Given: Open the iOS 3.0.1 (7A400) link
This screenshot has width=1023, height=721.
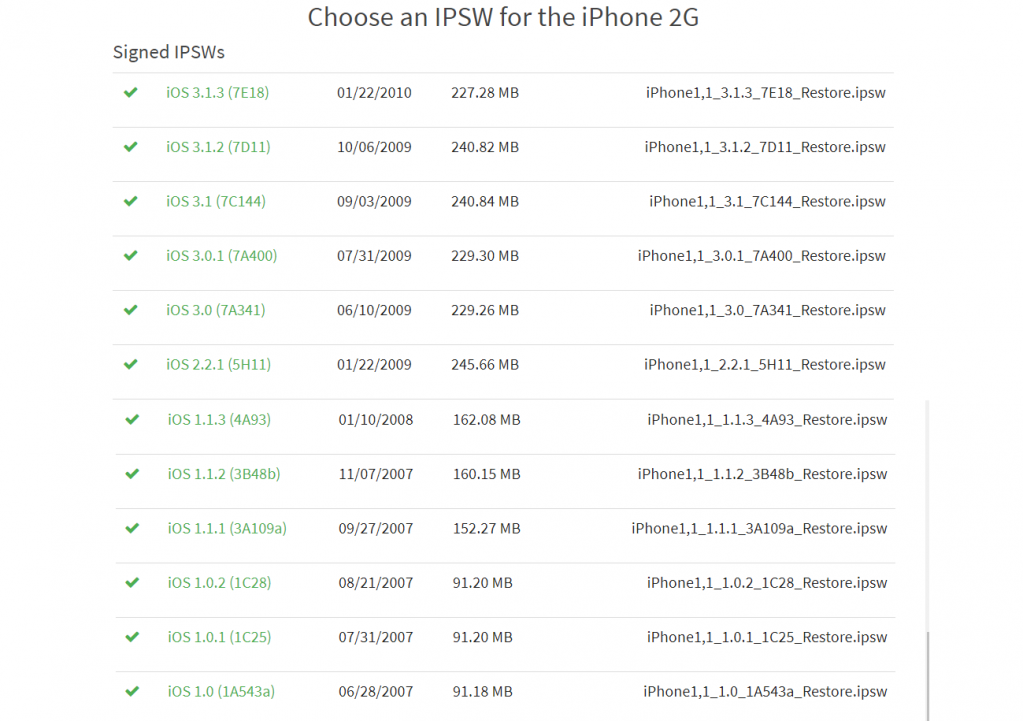Looking at the screenshot, I should pos(221,256).
